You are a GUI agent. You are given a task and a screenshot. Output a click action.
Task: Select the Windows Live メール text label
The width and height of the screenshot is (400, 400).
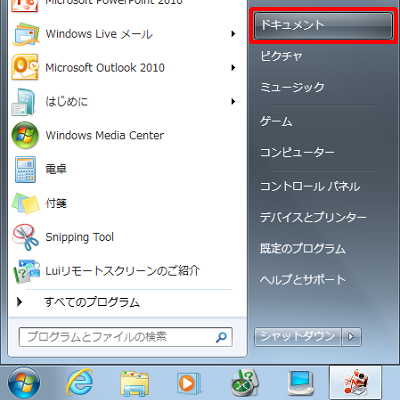[x=99, y=34]
